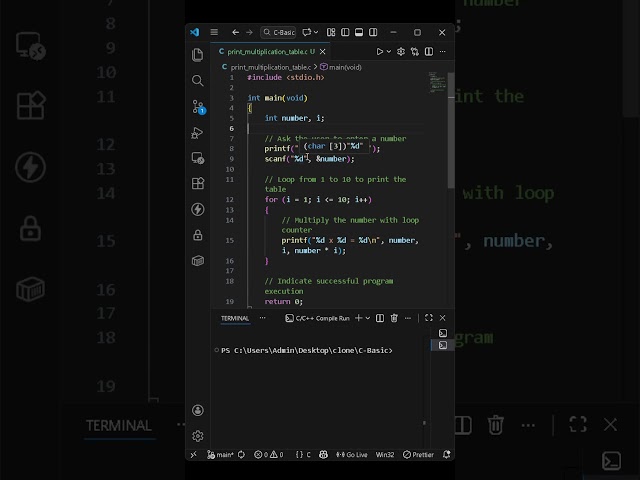Open terminal More Actions ellipsis
The width and height of the screenshot is (640, 480).
point(408,318)
